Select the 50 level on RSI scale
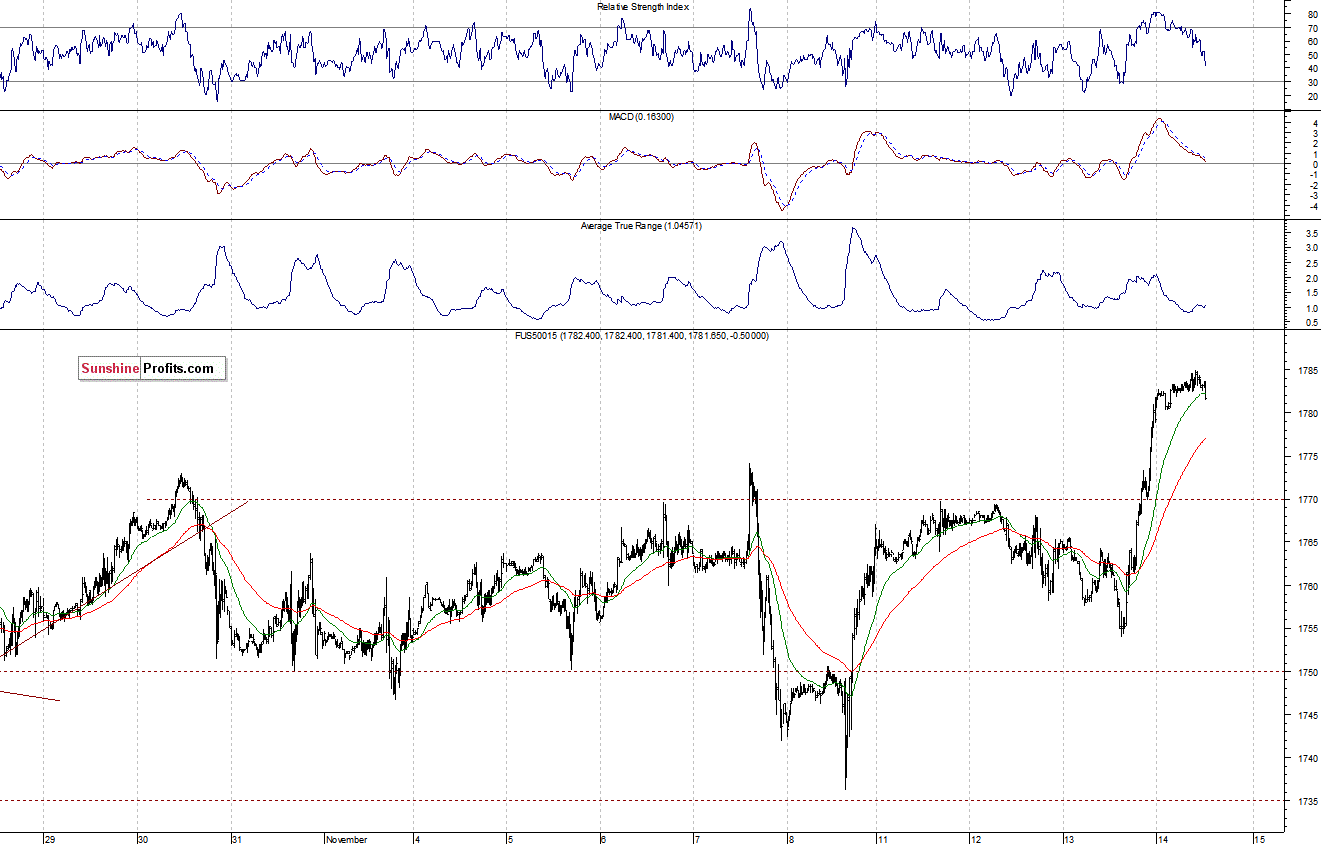1321x844 pixels. pyautogui.click(x=1312, y=55)
